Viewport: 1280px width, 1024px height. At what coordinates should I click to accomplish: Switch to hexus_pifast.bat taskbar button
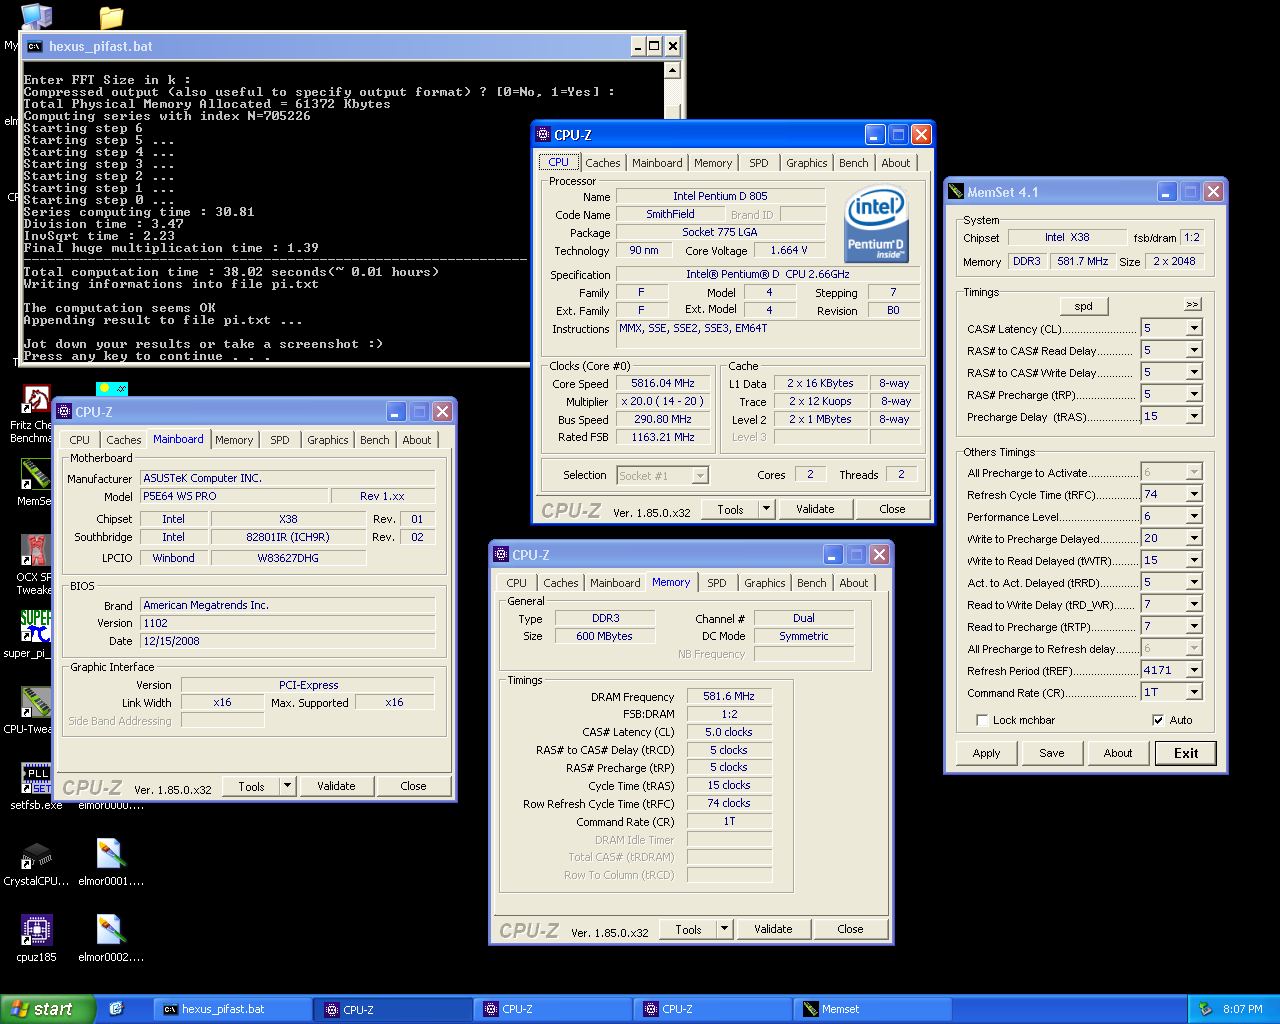coord(232,1009)
